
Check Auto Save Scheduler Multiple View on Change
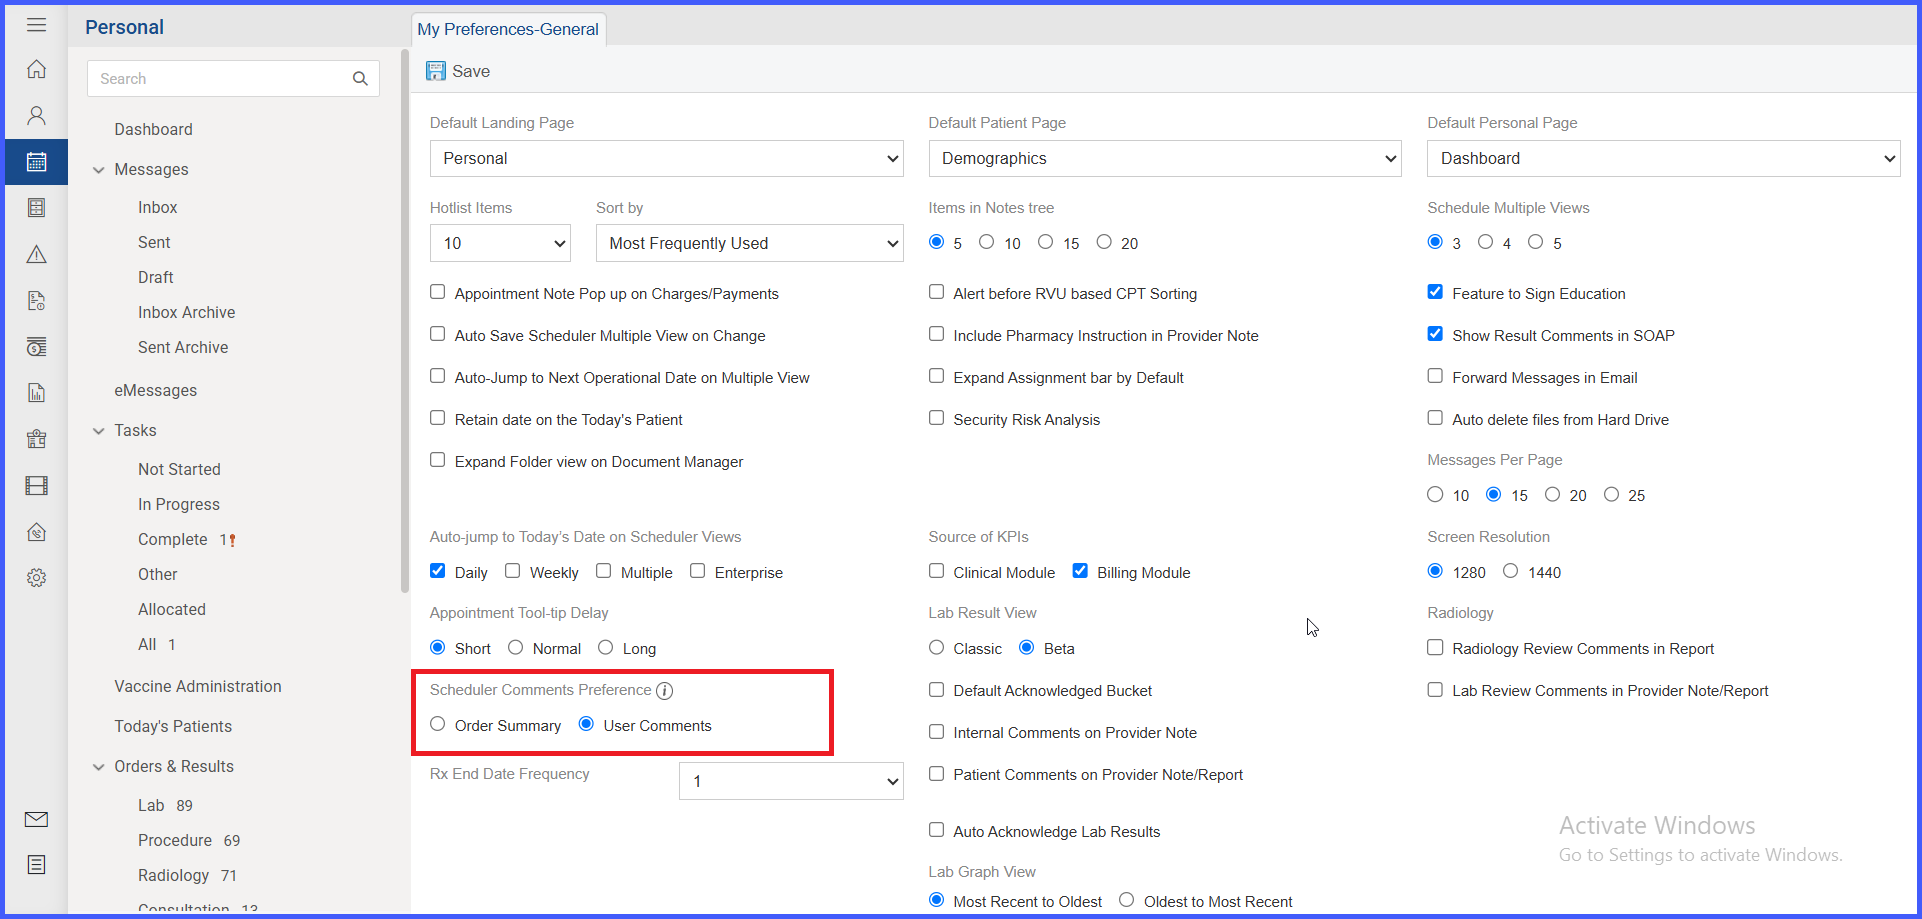click(x=437, y=334)
